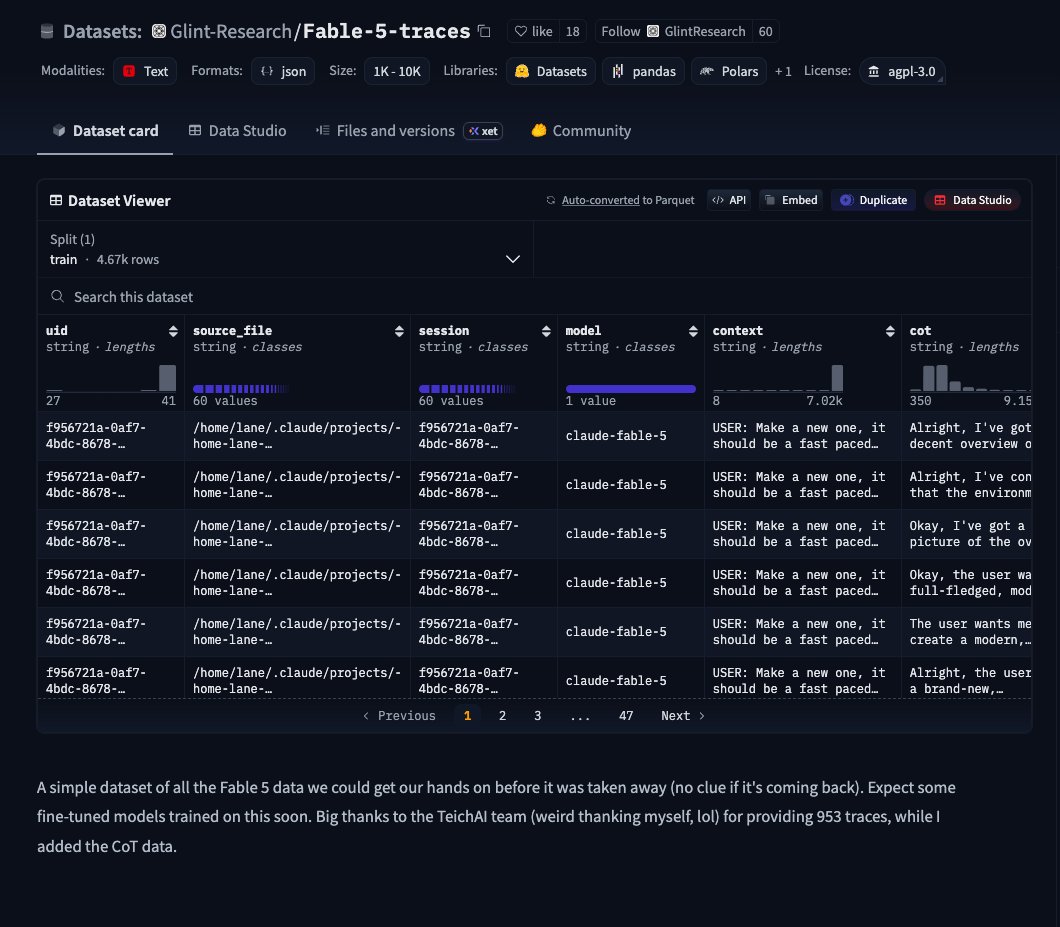The width and height of the screenshot is (1060, 927).
Task: Switch to the Community tab
Action: pos(581,130)
